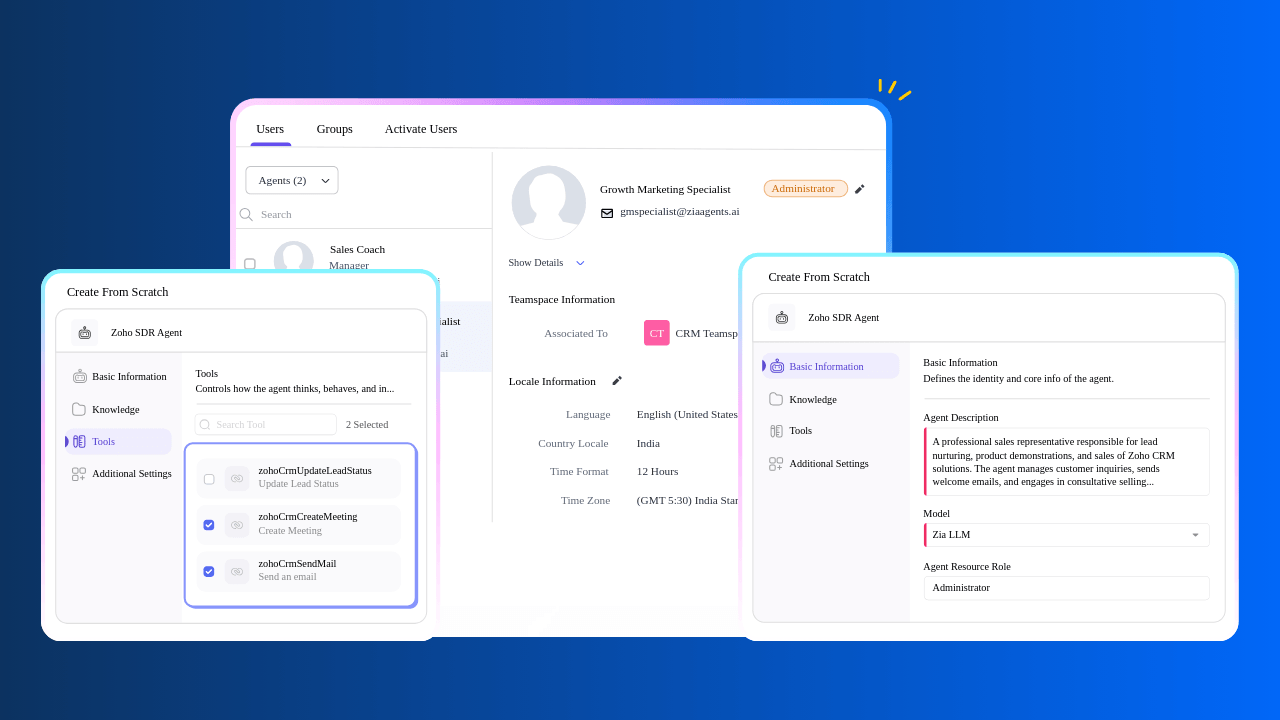Screen dimensions: 1280x720
Task: Select the zohoCrmUpdateLeadStatus tool name
Action: [315, 470]
